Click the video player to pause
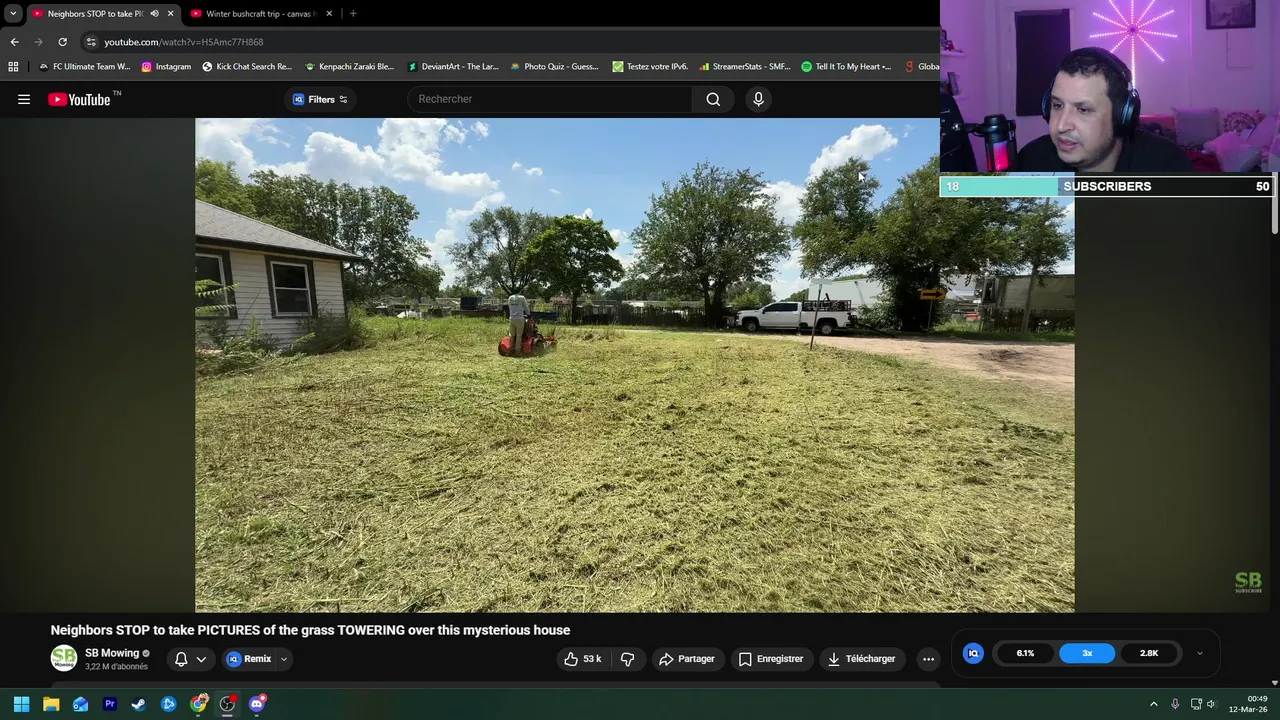This screenshot has height=720, width=1280. click(x=635, y=365)
